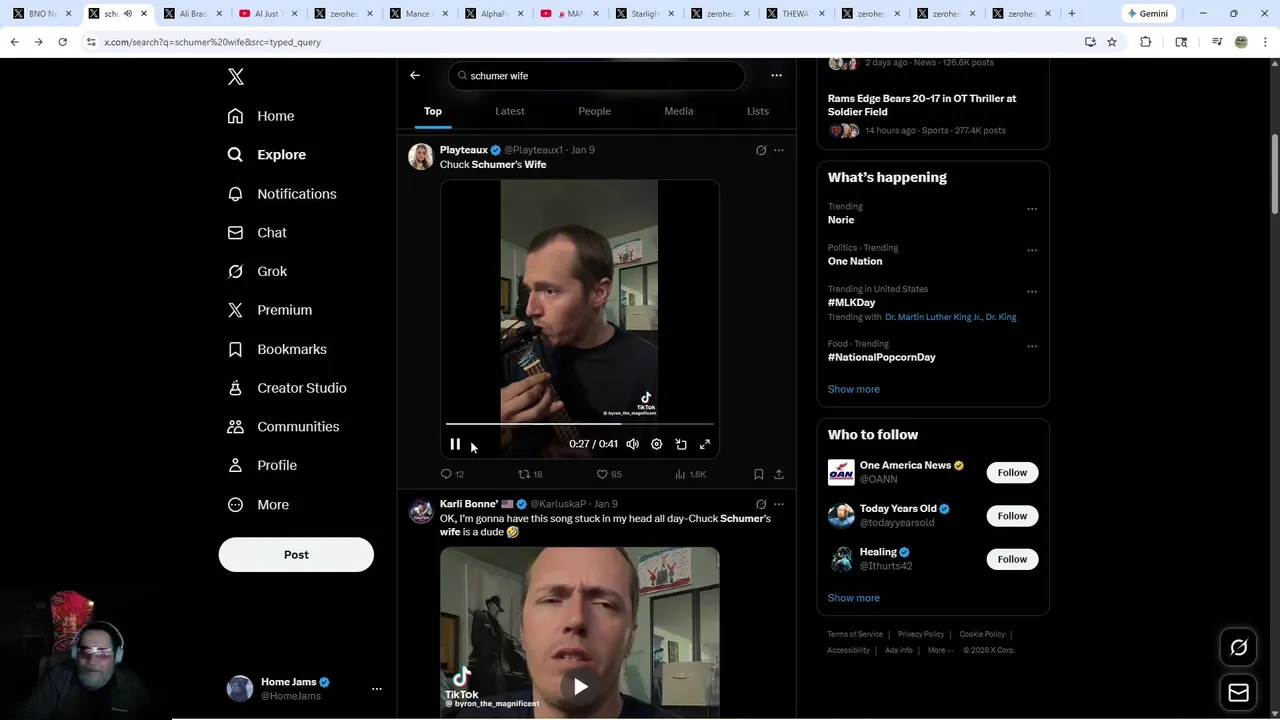
Task: Repost the Playteaux post with 18 reposts
Action: (x=530, y=474)
